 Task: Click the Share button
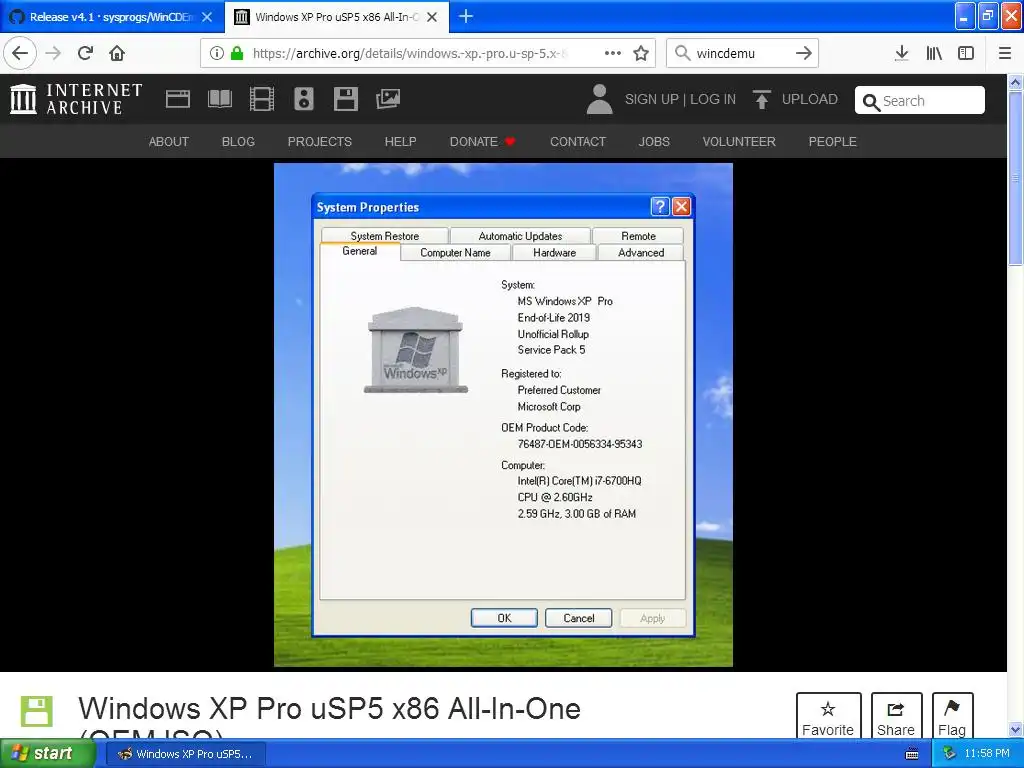tap(896, 716)
